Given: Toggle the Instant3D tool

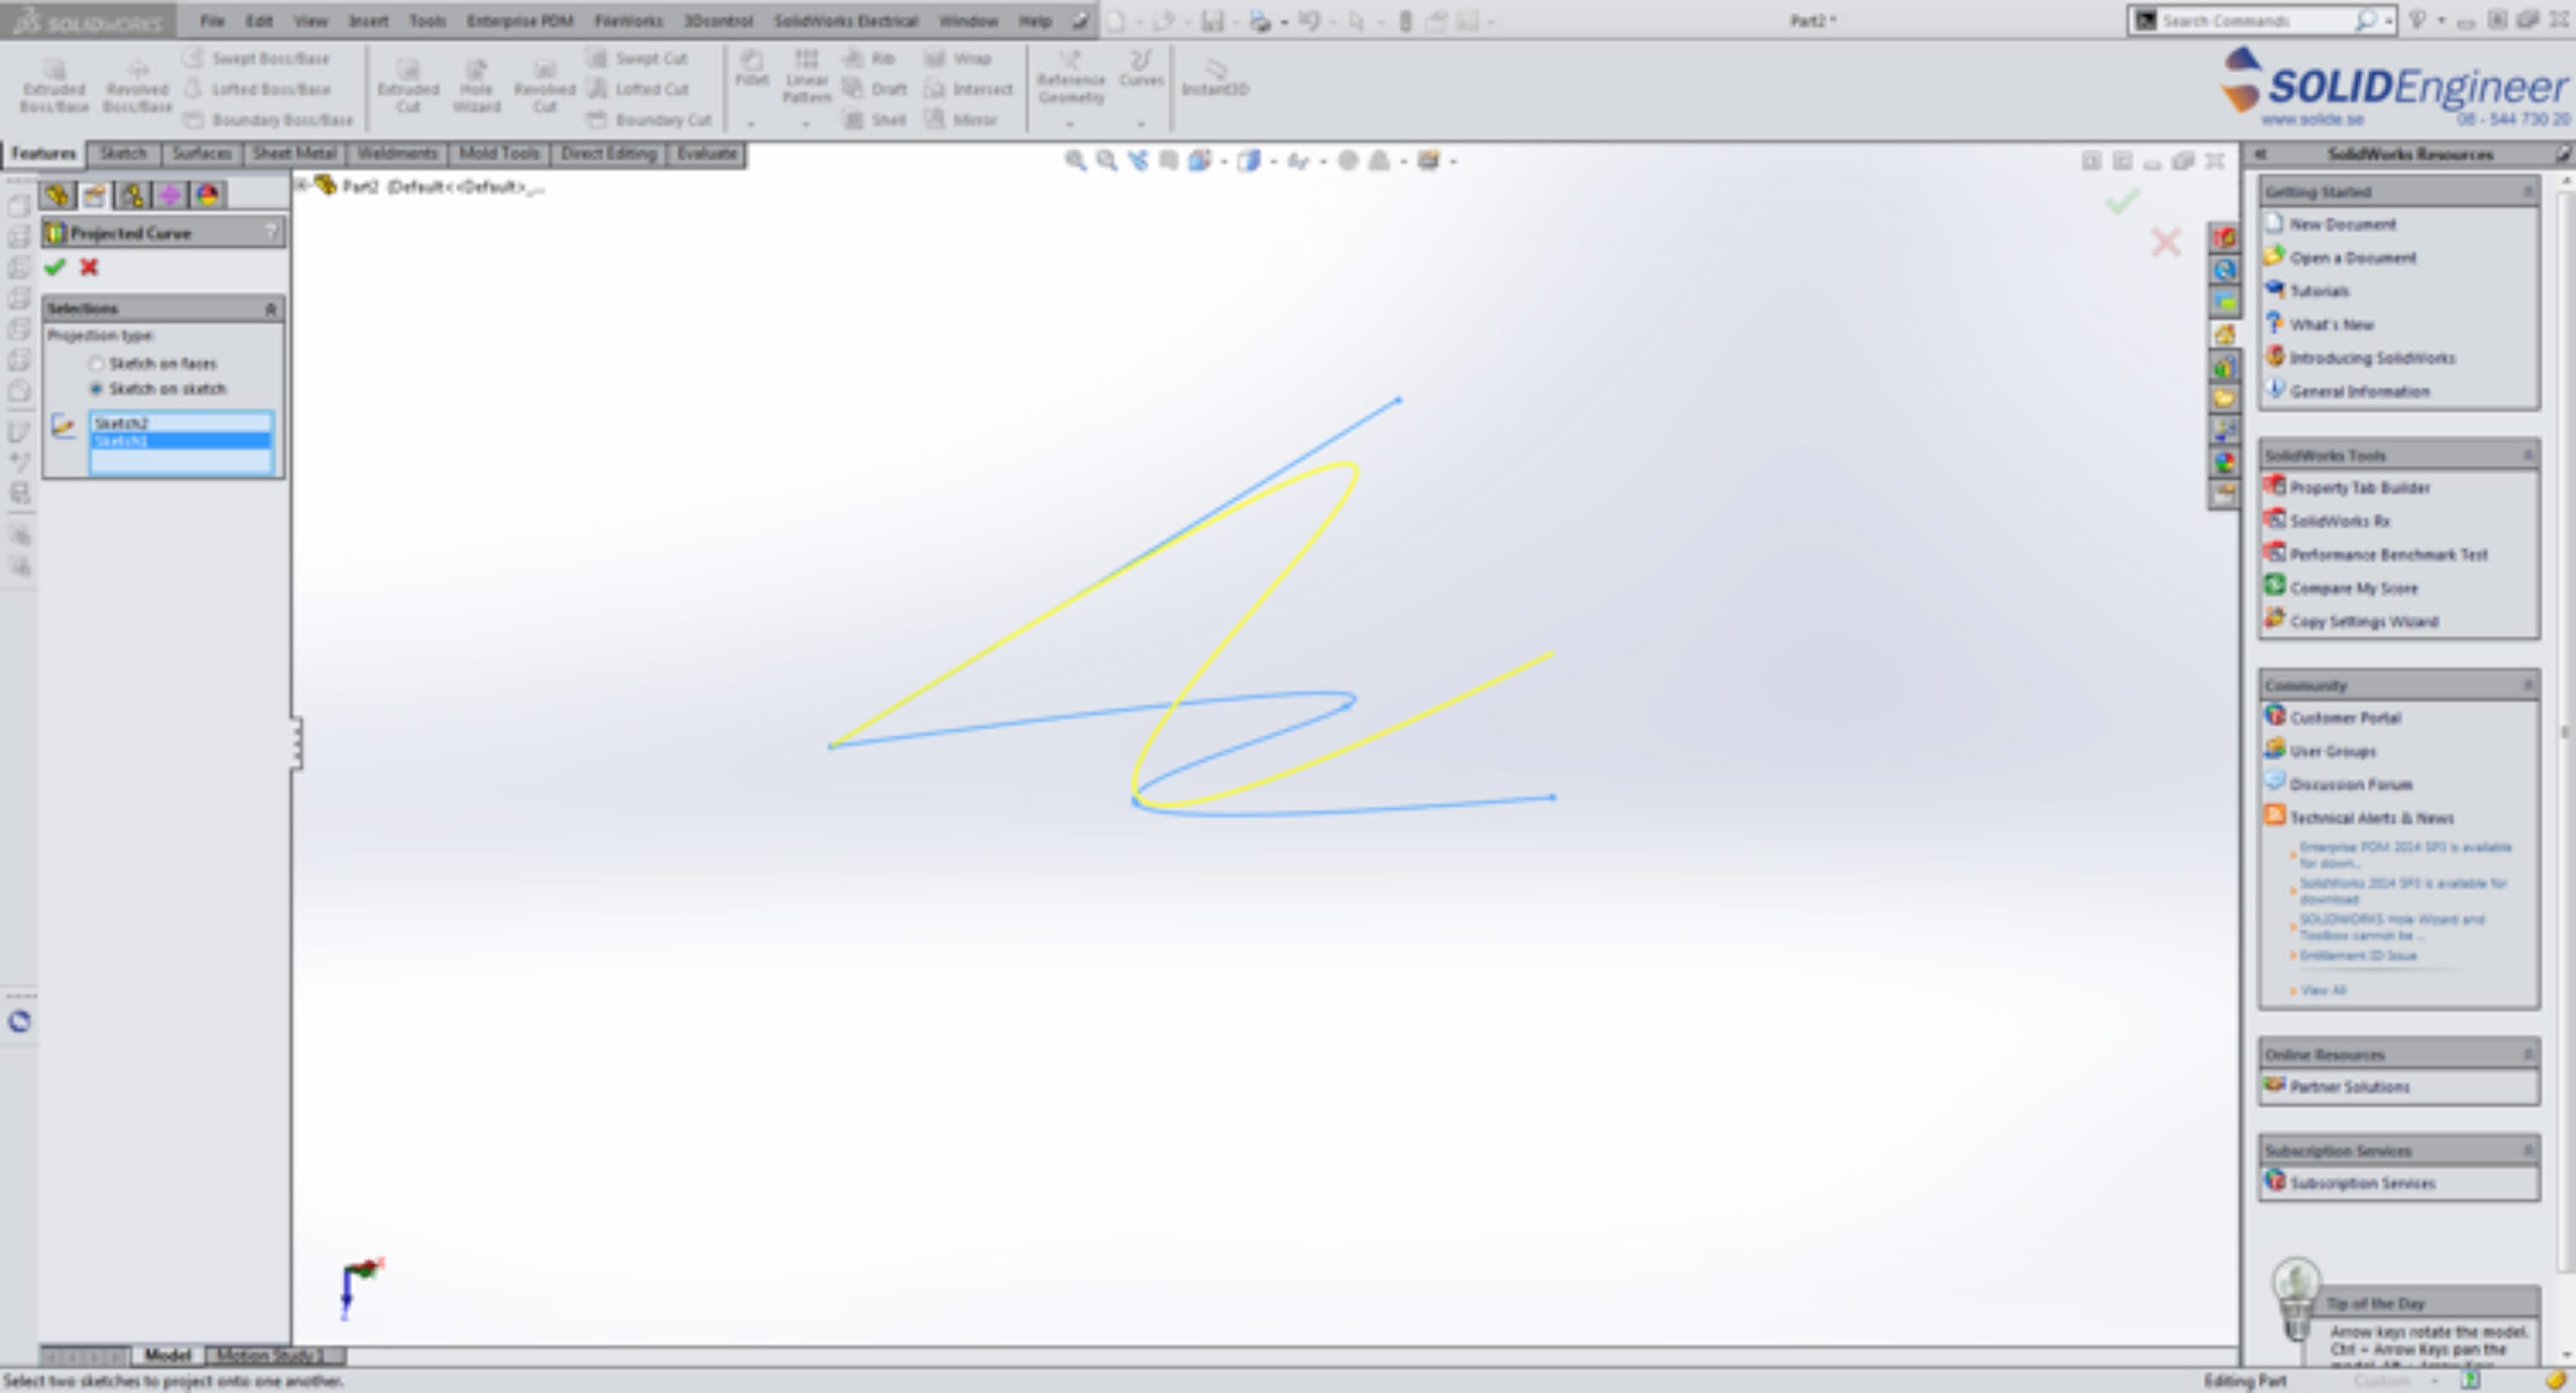Looking at the screenshot, I should coord(1214,70).
